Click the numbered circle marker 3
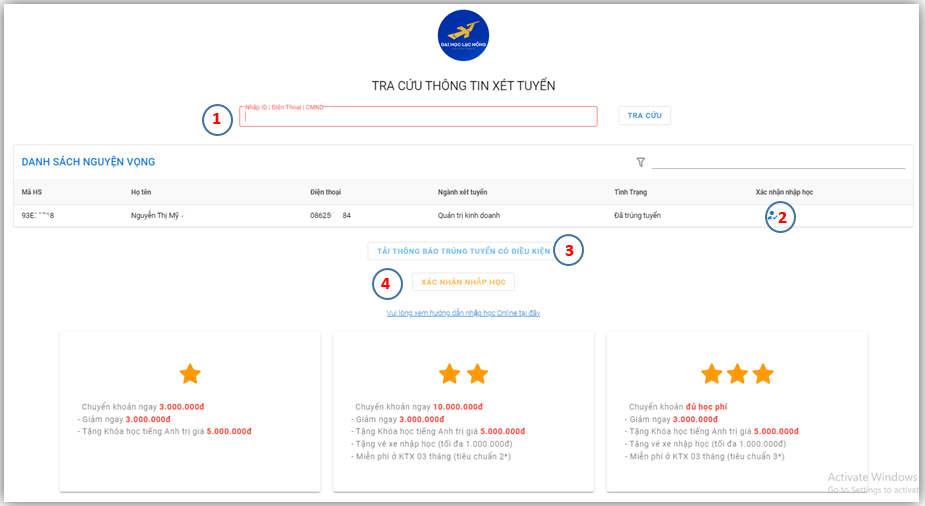Image resolution: width=925 pixels, height=506 pixels. 569,250
